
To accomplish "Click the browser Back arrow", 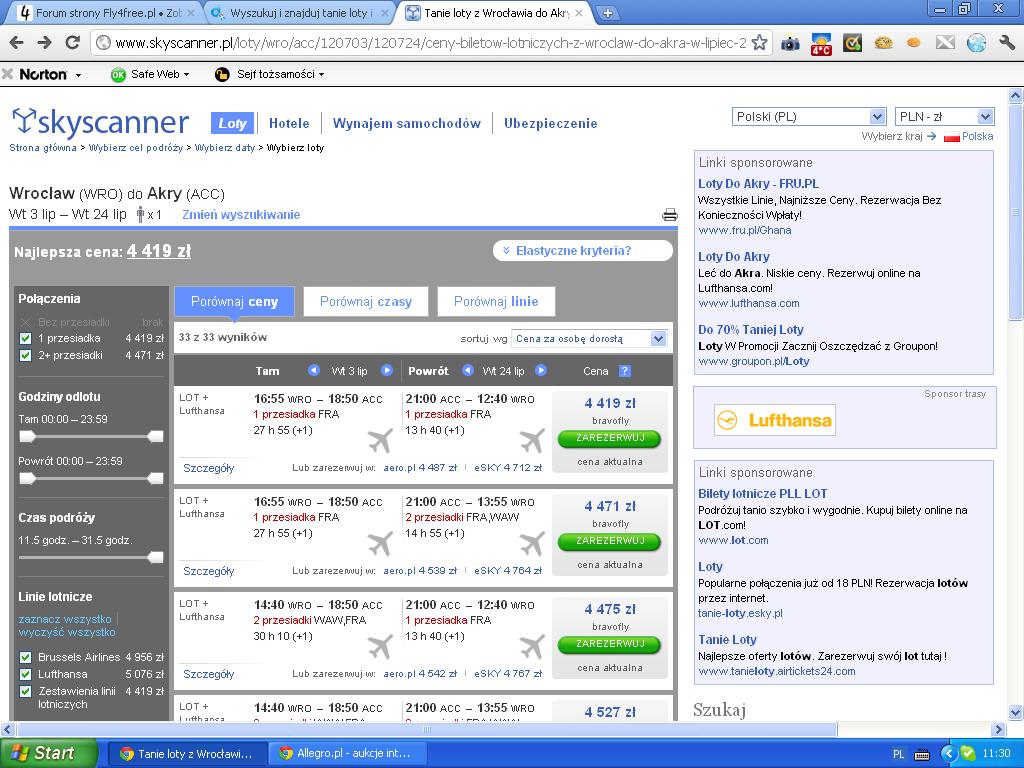I will [17, 43].
